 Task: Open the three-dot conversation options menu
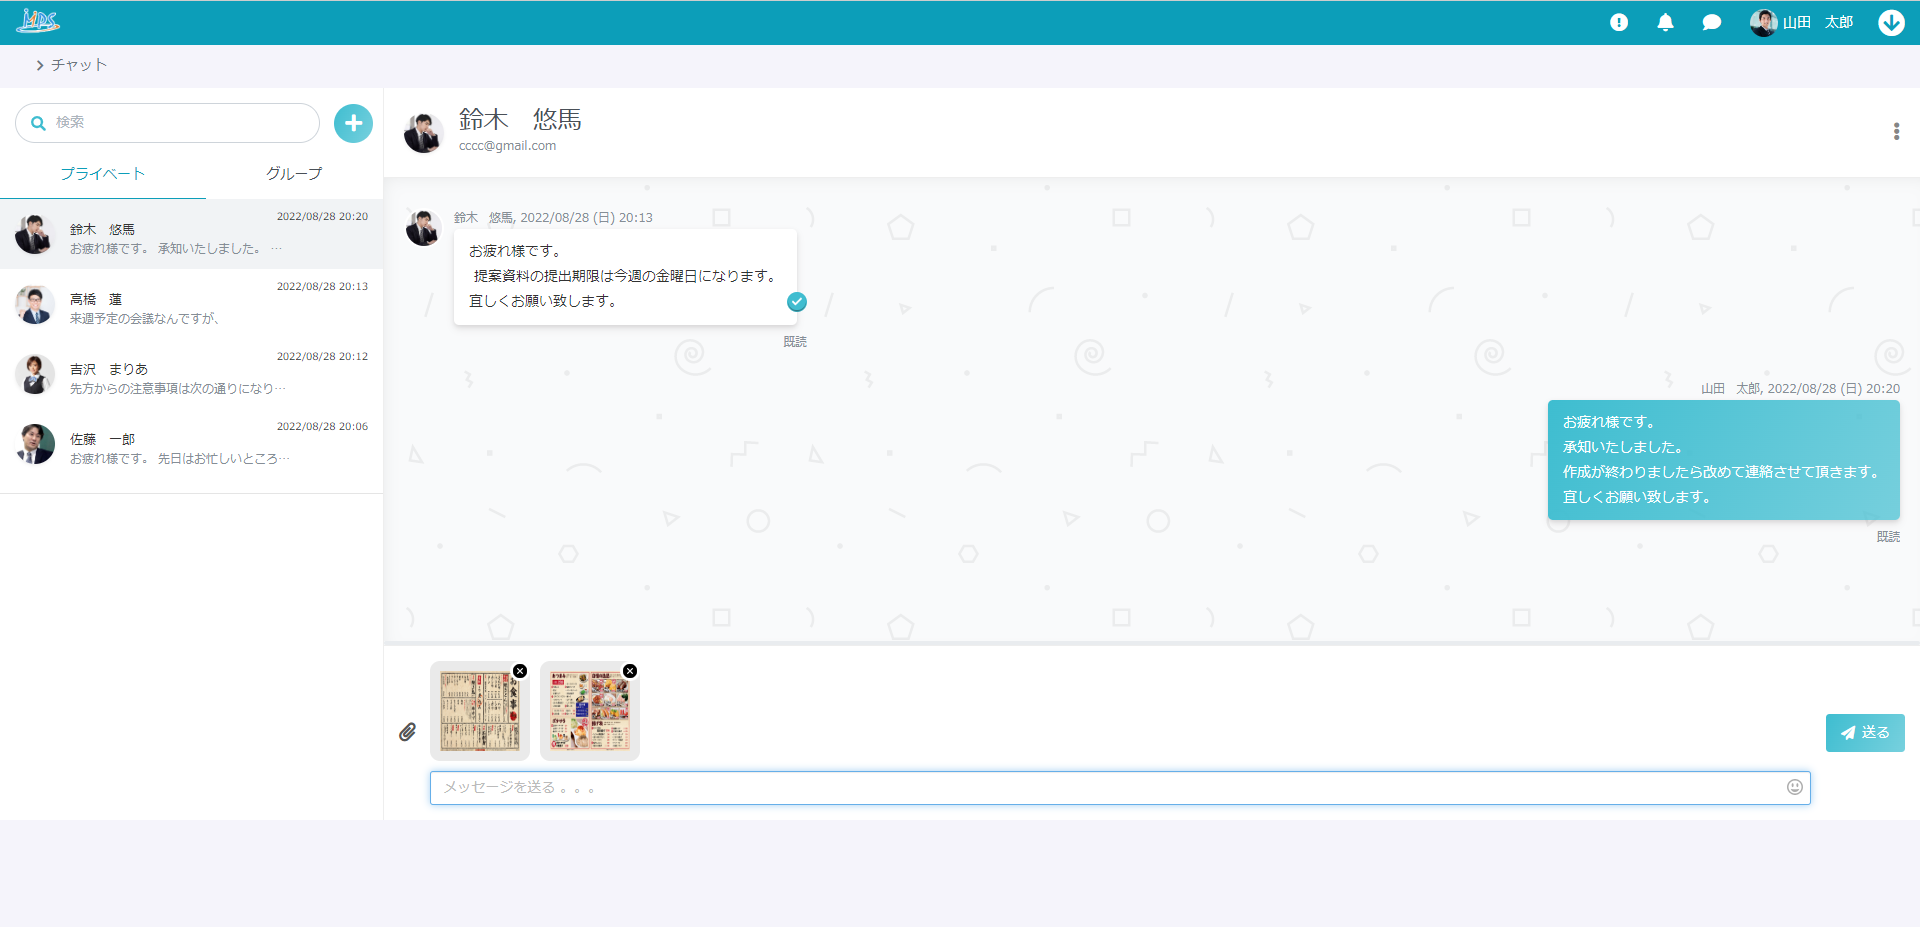[x=1896, y=132]
